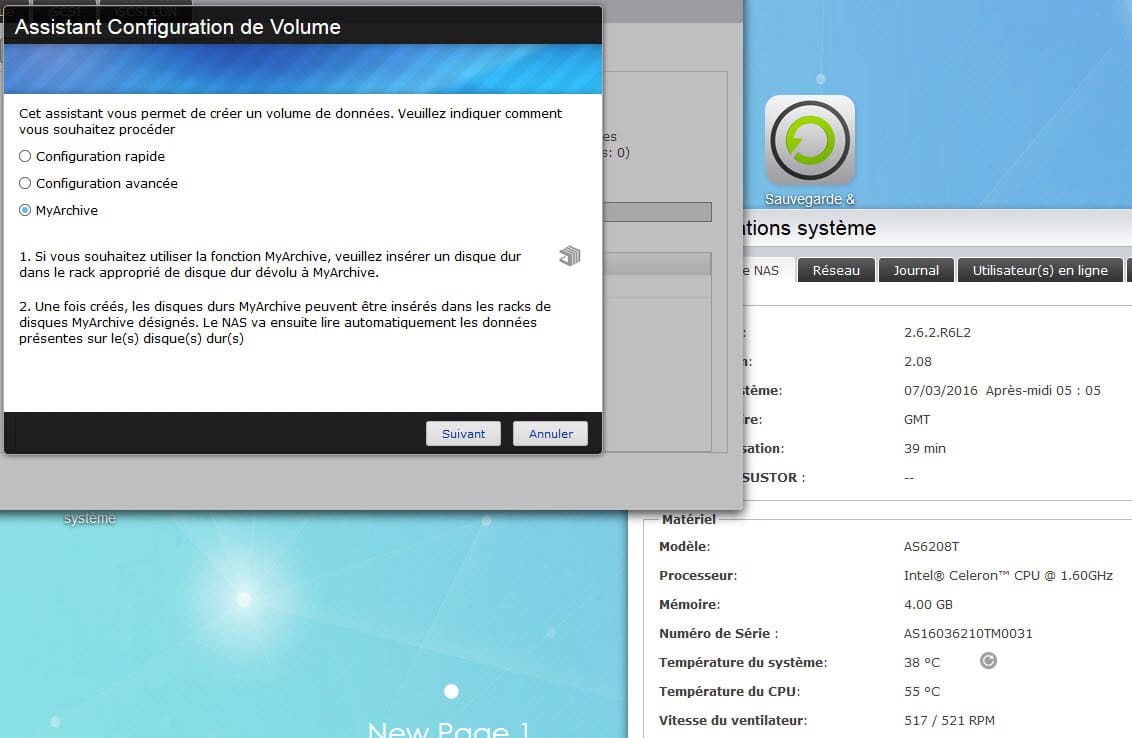The width and height of the screenshot is (1132, 738).
Task: Click the serial number AS16036210TM0031
Action: (x=968, y=633)
